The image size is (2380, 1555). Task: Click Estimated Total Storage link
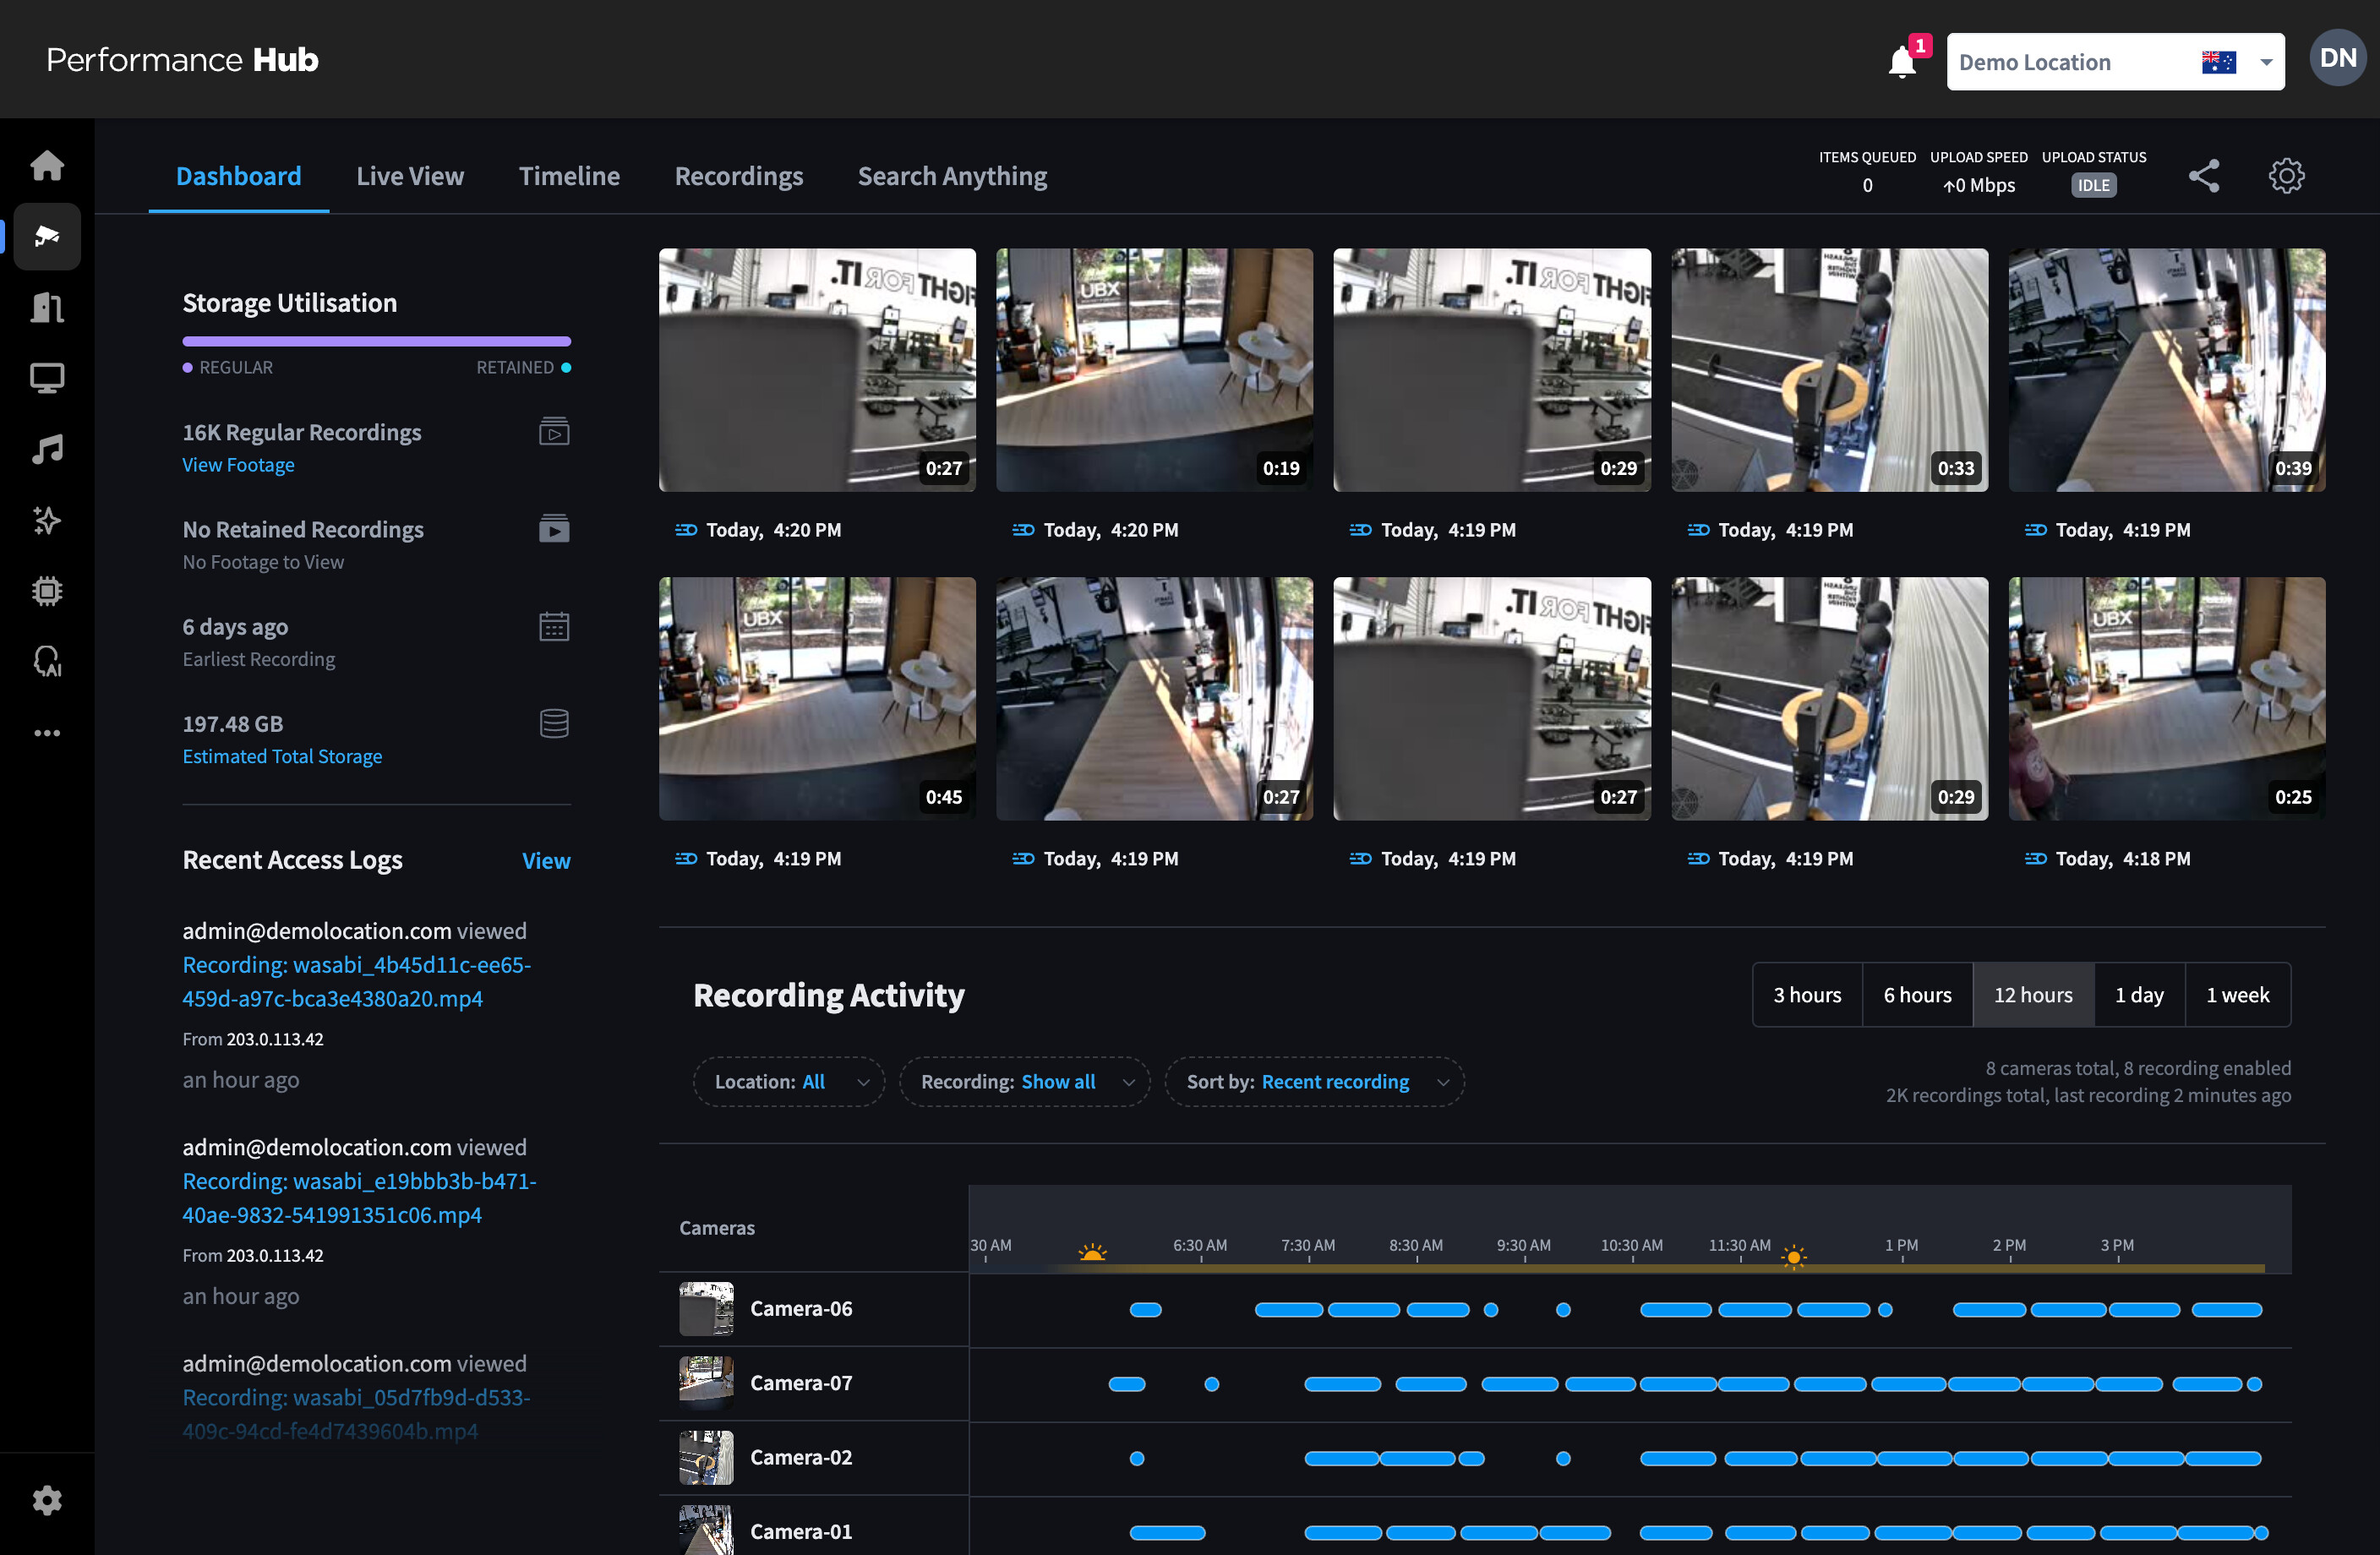tap(282, 756)
